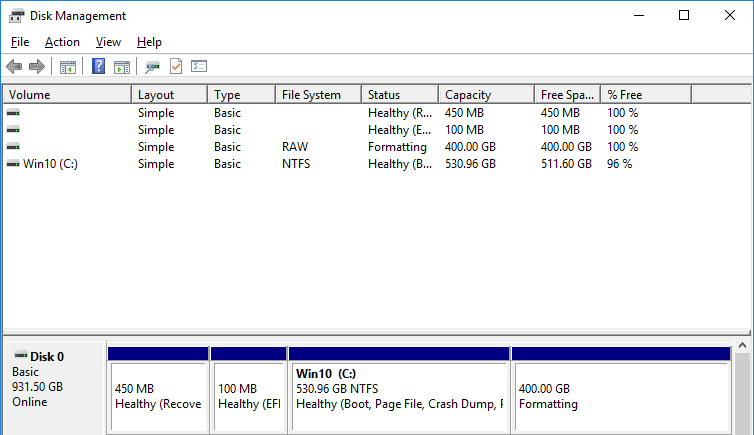
Task: Select the Win10 (C:) drive icon in list
Action: coord(13,164)
